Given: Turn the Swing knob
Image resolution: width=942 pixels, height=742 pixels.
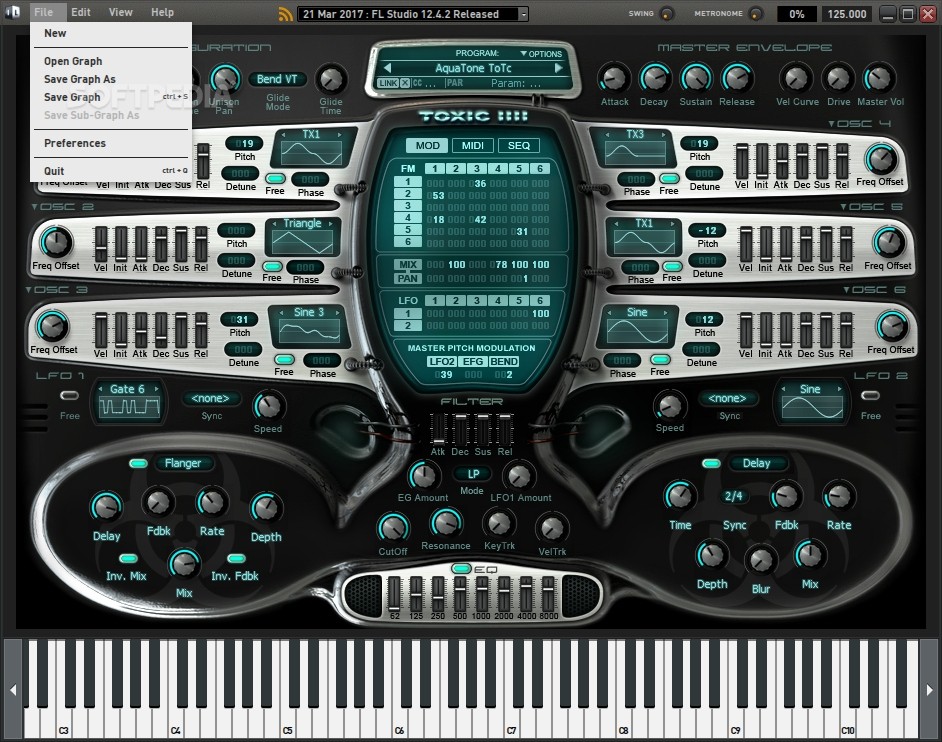Looking at the screenshot, I should (x=667, y=13).
